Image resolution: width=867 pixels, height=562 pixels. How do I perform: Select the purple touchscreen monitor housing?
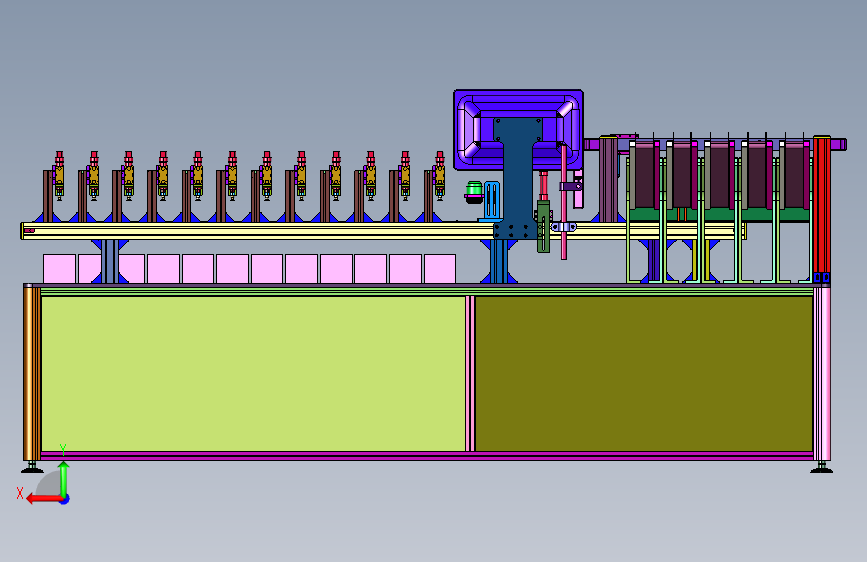click(518, 129)
